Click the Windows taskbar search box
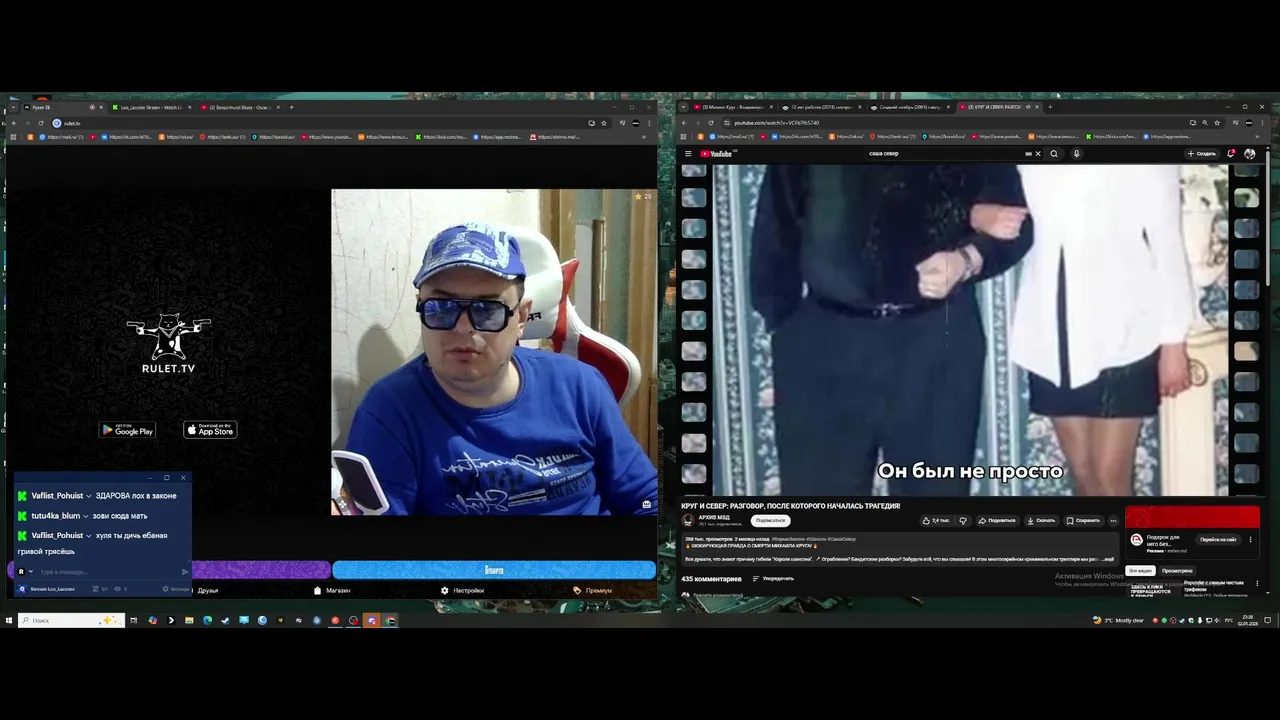 [70, 620]
